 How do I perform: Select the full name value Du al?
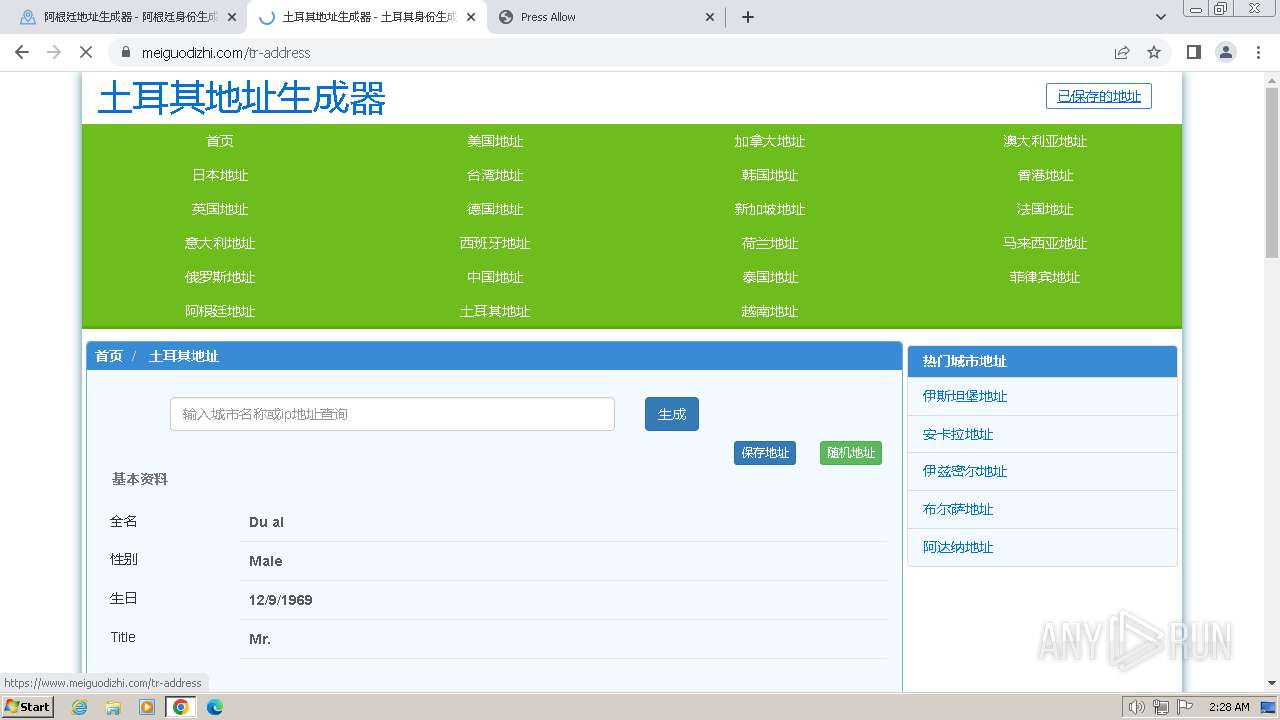pos(266,522)
